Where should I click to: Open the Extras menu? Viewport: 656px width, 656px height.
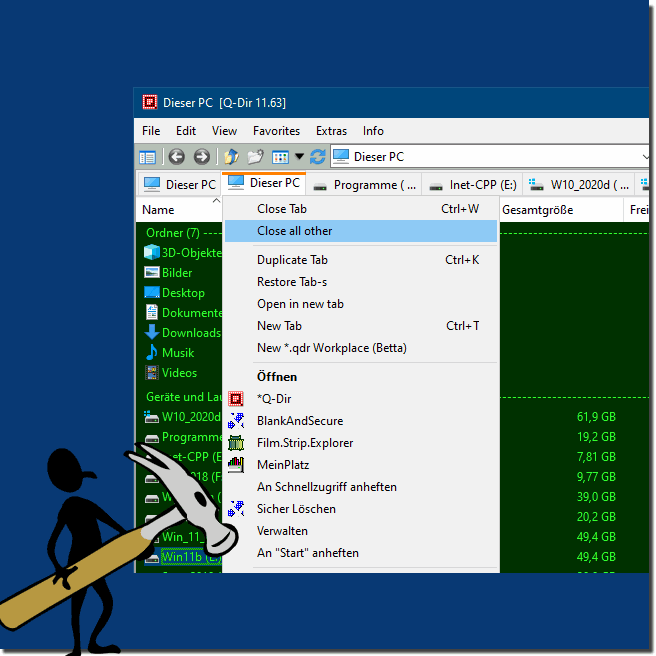click(331, 131)
